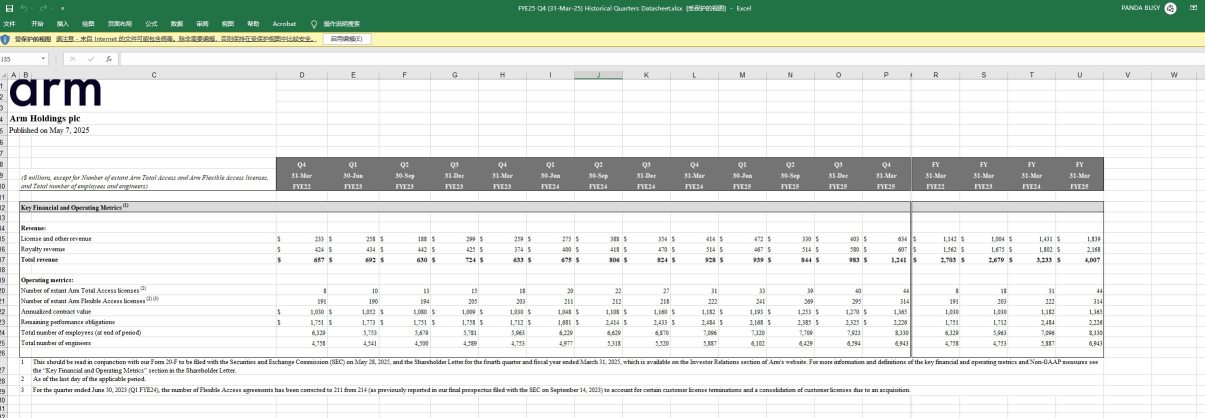Image resolution: width=1205 pixels, height=418 pixels.
Task: Click the Name Box showing J35
Action: (20, 59)
